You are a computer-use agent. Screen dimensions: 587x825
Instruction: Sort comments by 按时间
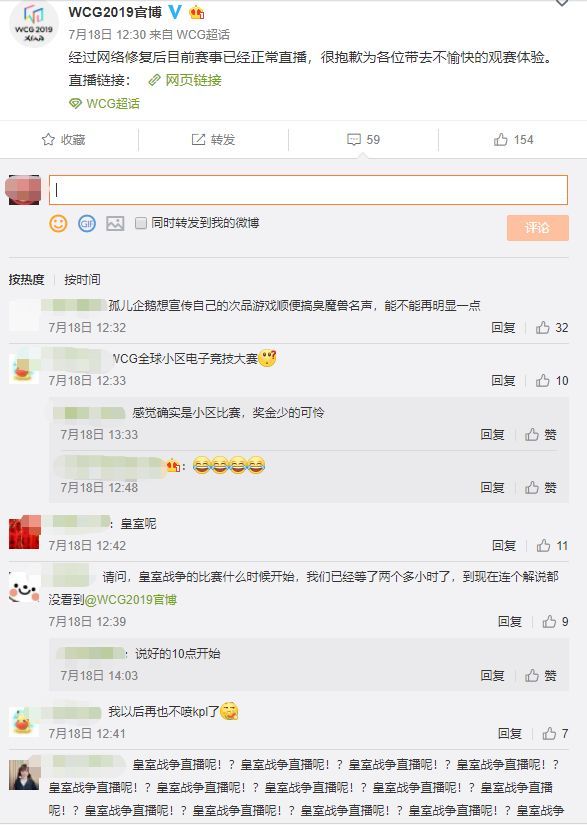(82, 279)
